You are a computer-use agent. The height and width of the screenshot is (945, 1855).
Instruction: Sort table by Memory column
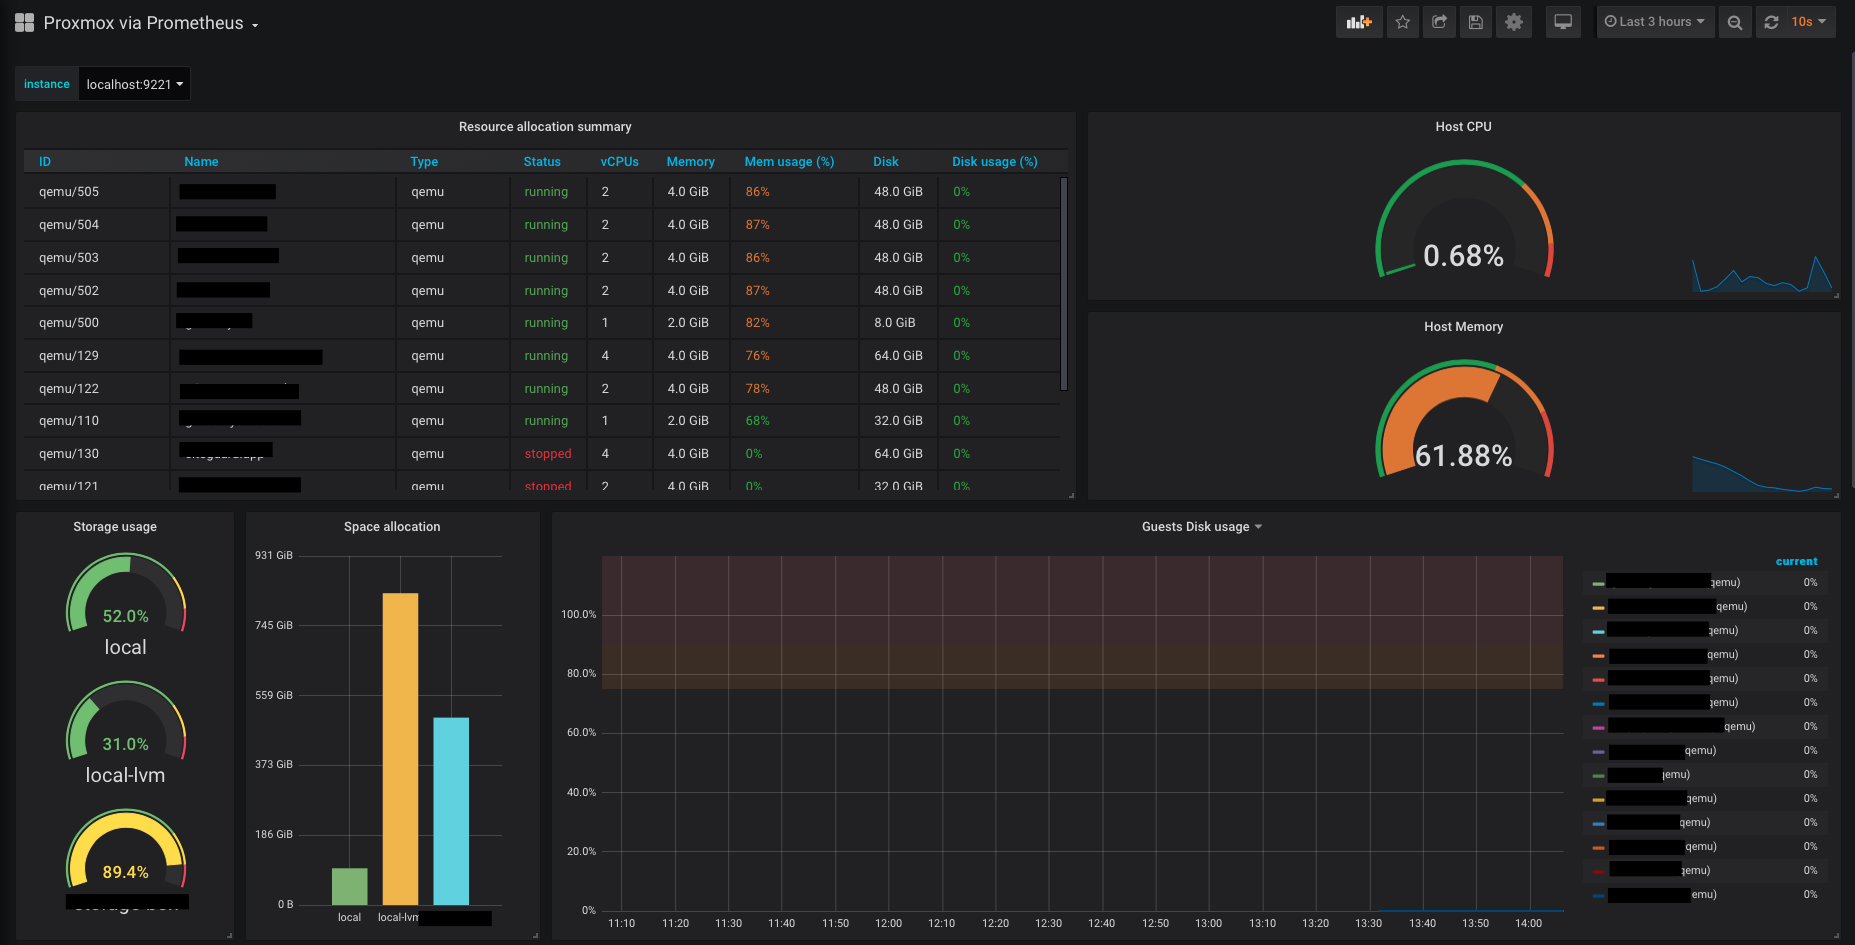click(x=691, y=162)
